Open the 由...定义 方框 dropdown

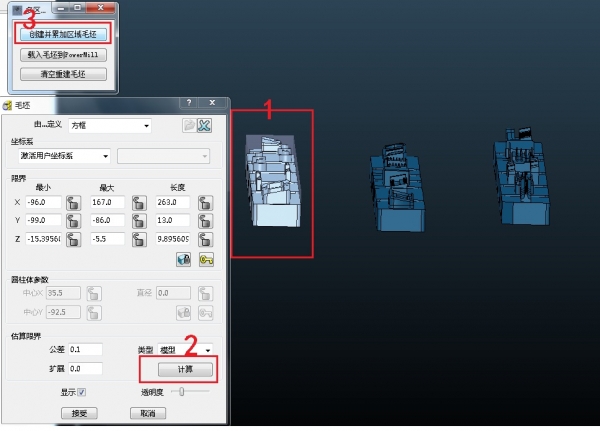click(110, 126)
